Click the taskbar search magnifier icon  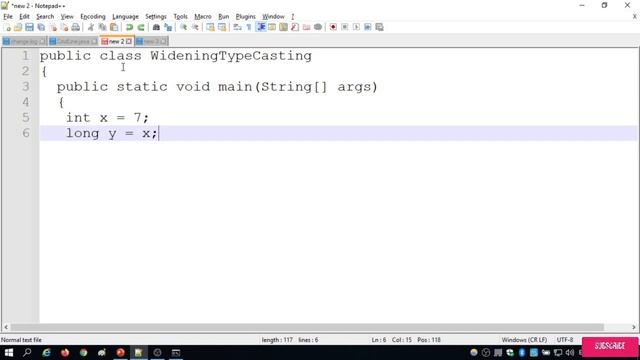point(27,353)
